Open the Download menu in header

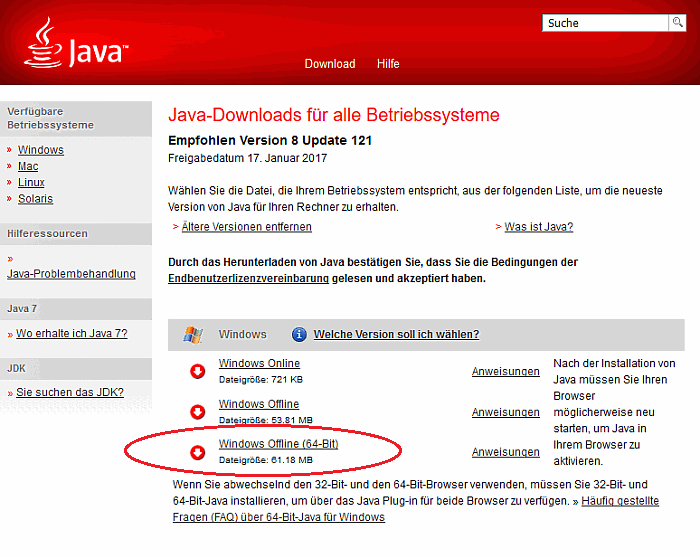click(330, 64)
